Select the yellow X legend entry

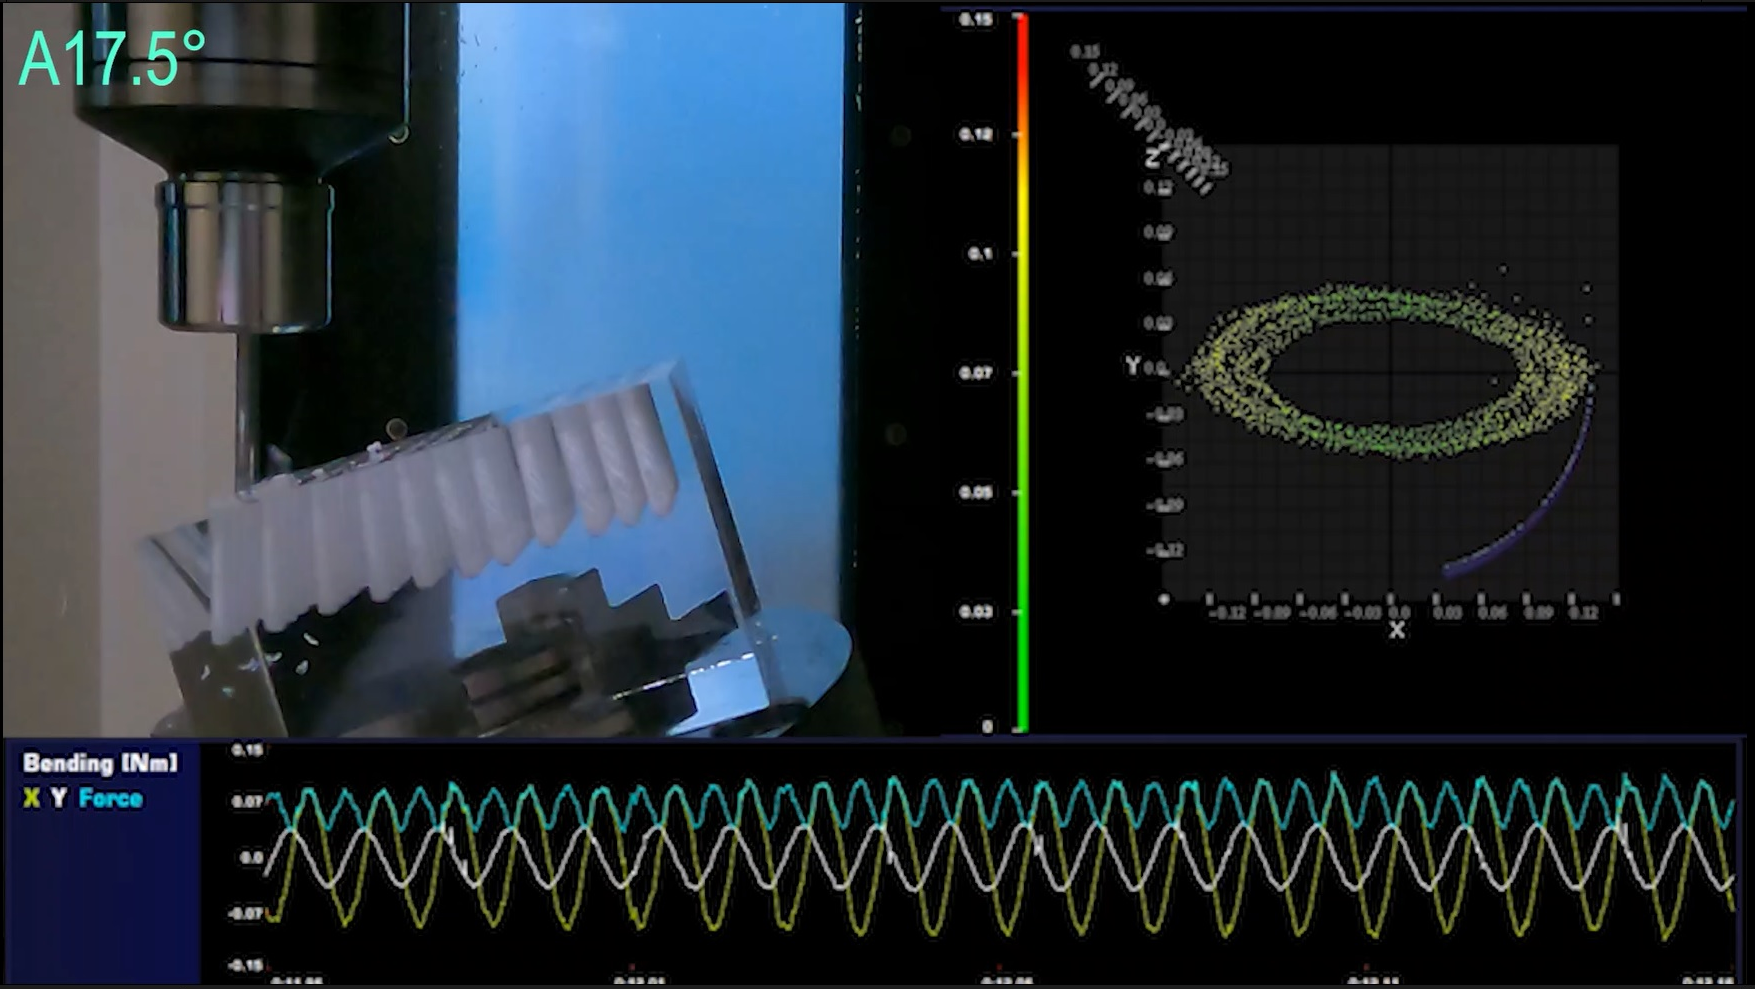(32, 798)
